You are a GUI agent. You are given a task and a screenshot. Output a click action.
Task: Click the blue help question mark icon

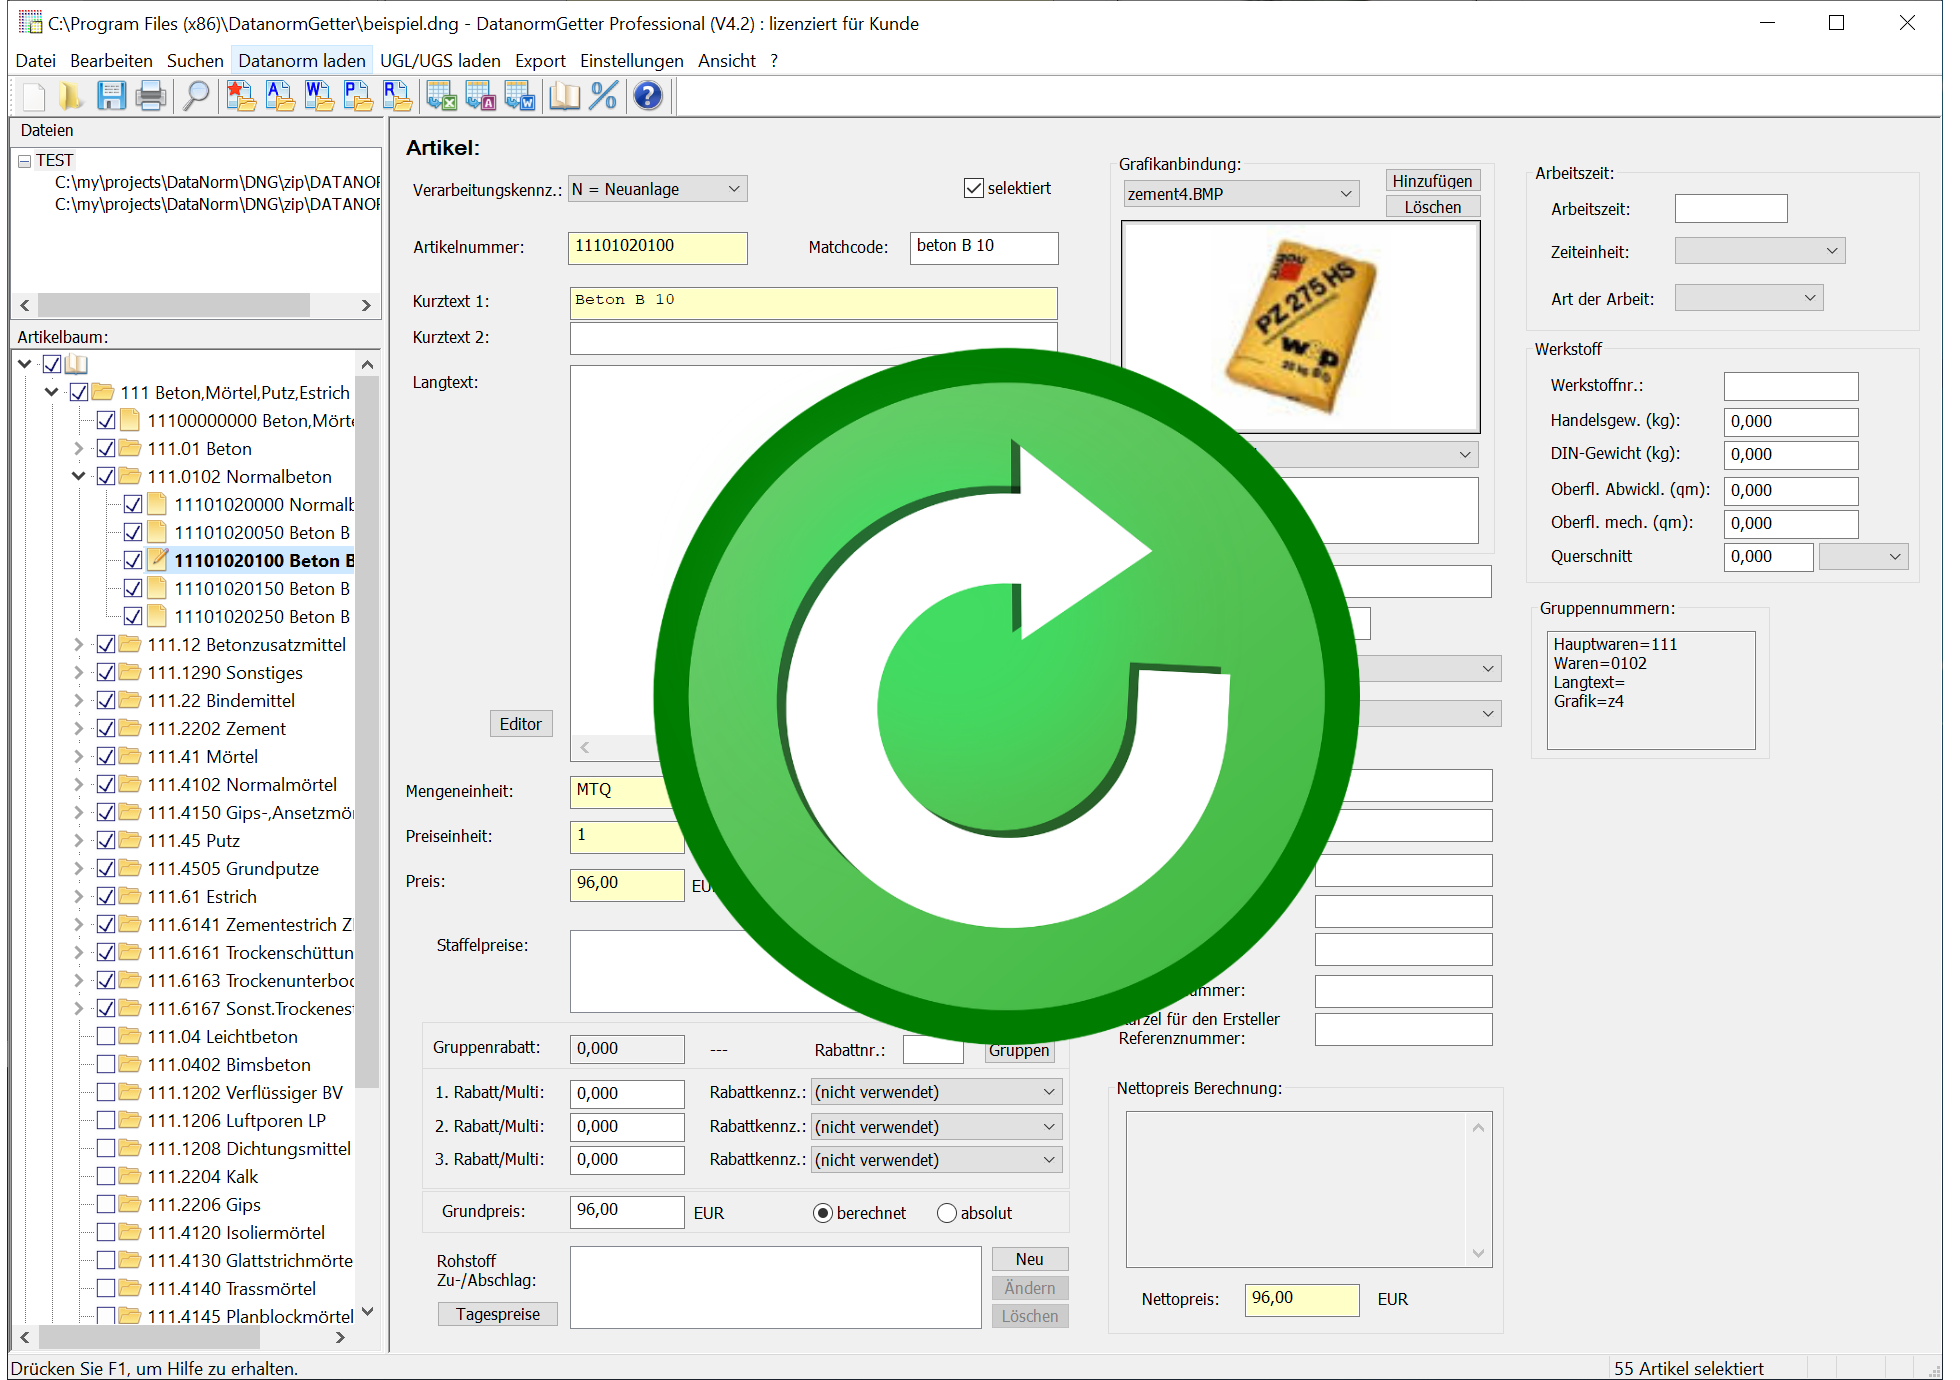[648, 96]
